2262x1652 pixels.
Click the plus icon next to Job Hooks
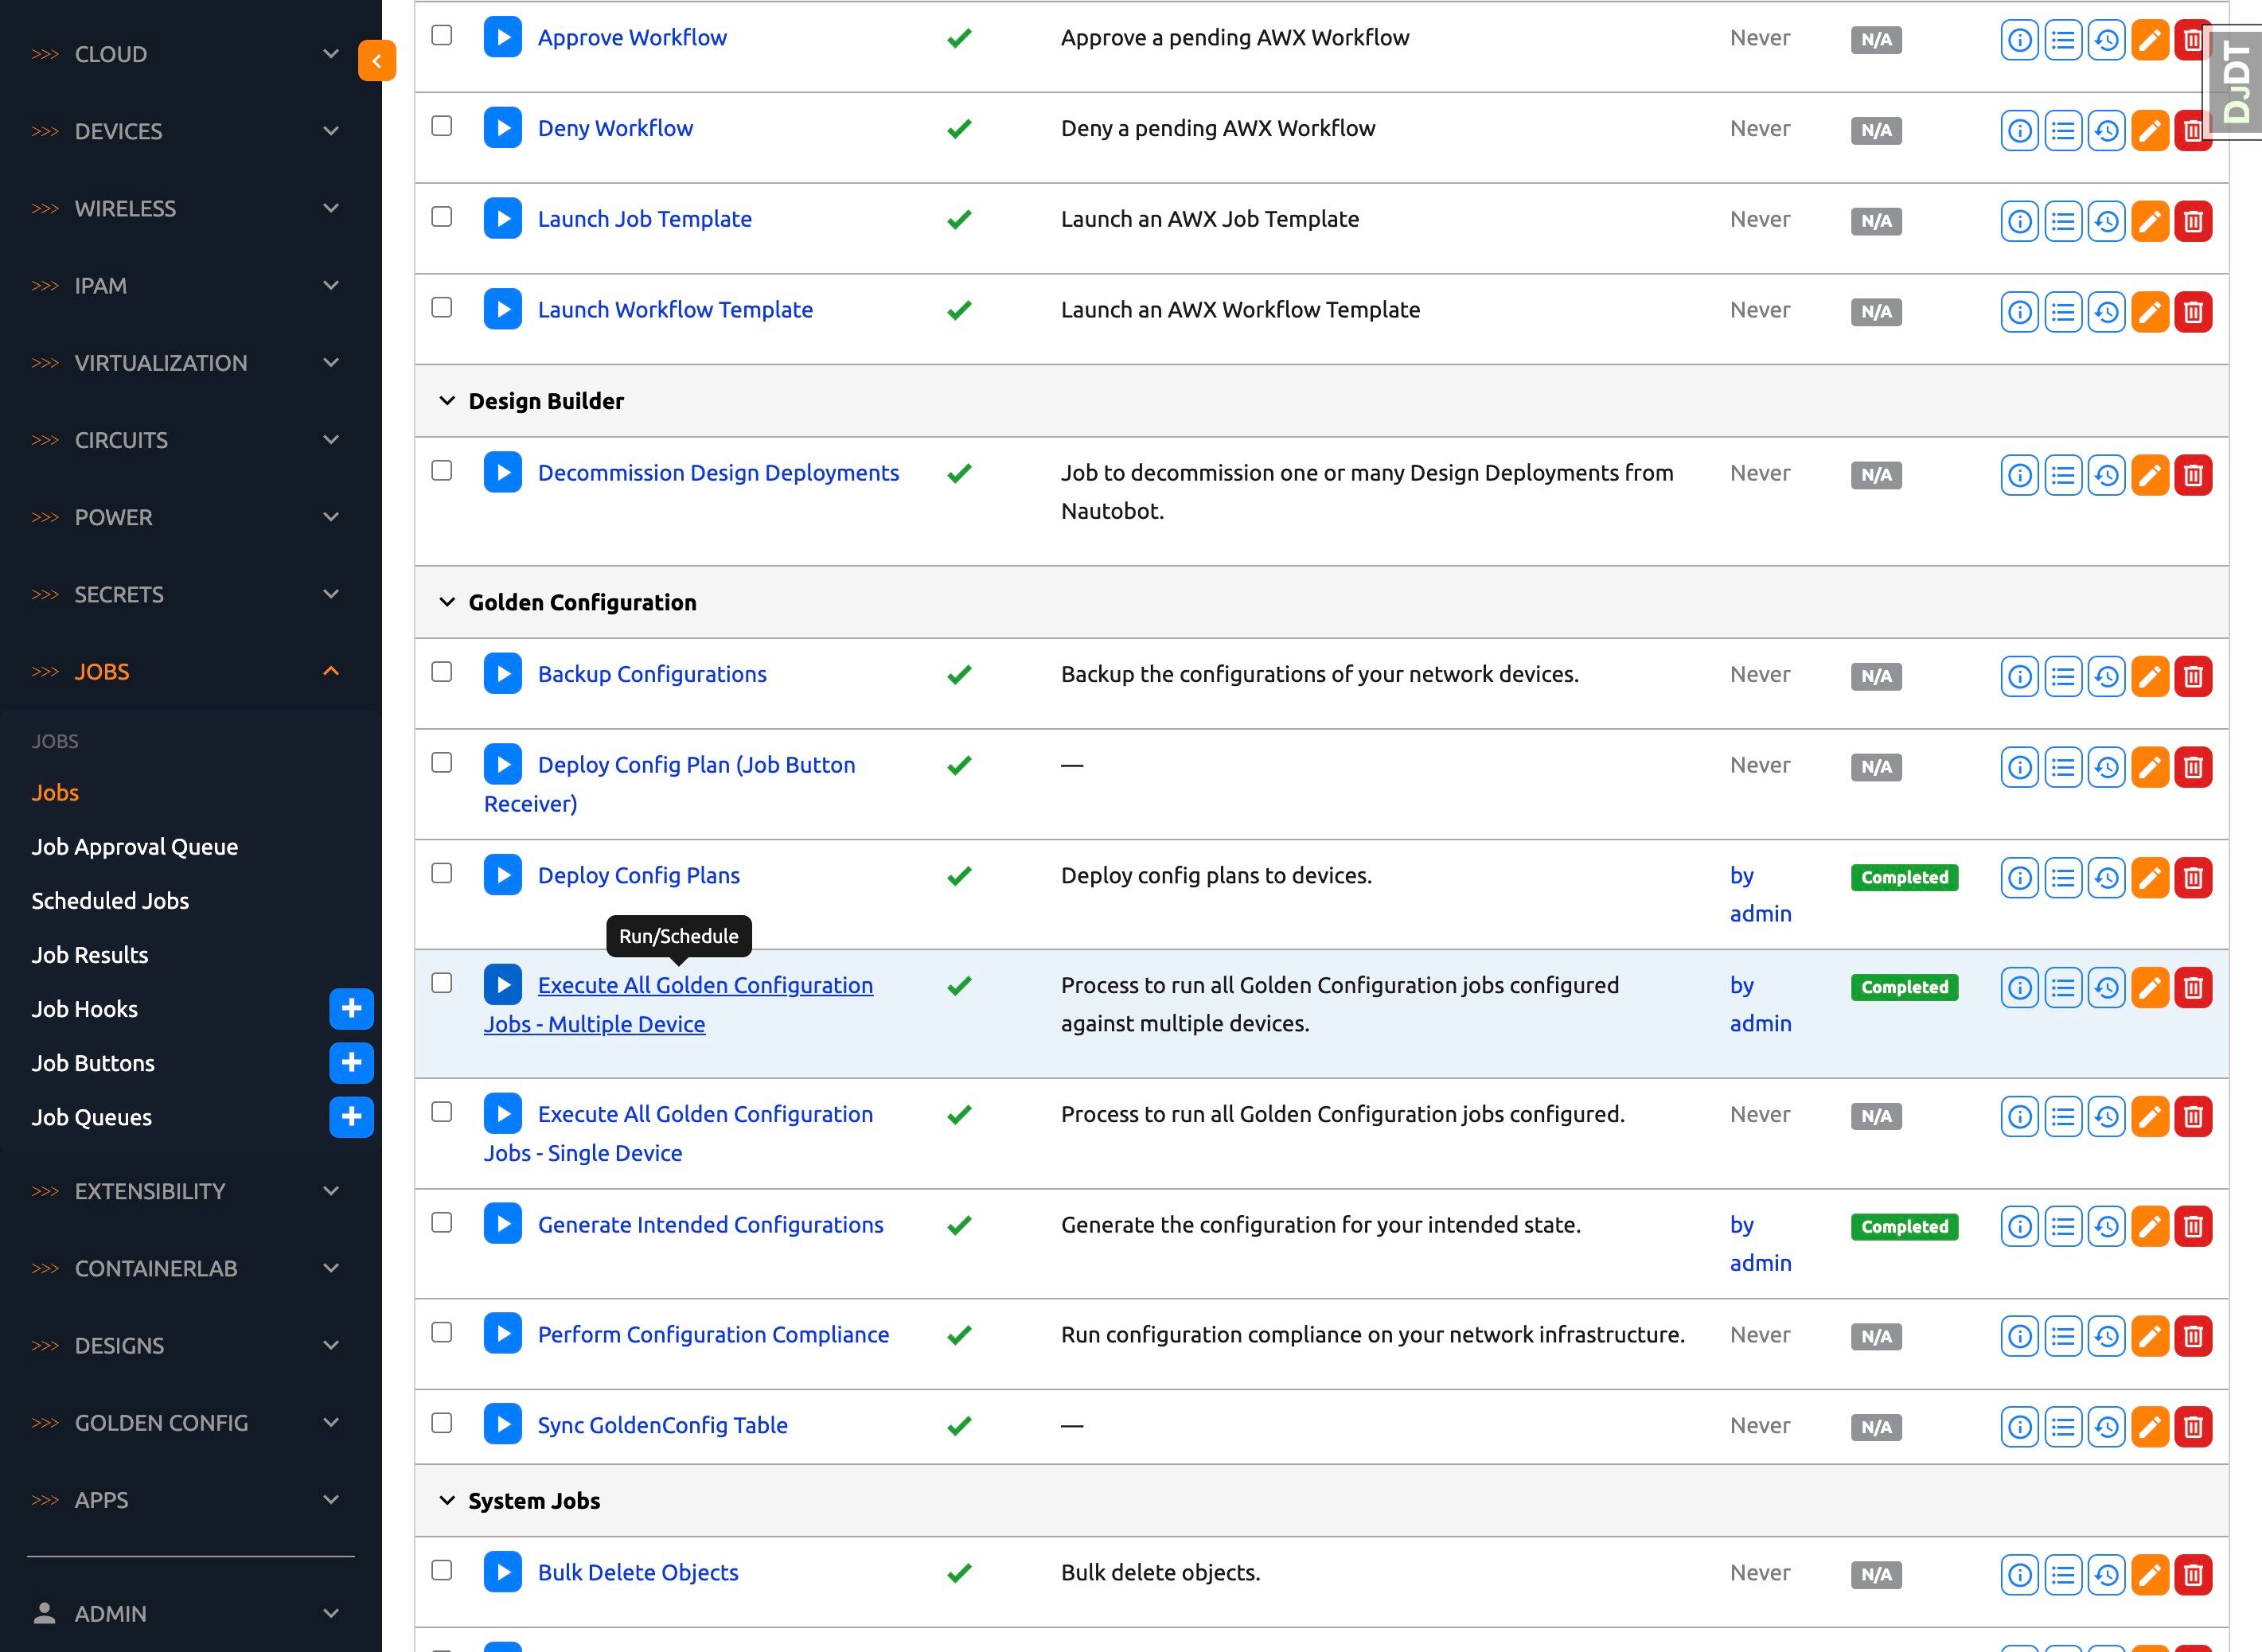pos(351,1008)
